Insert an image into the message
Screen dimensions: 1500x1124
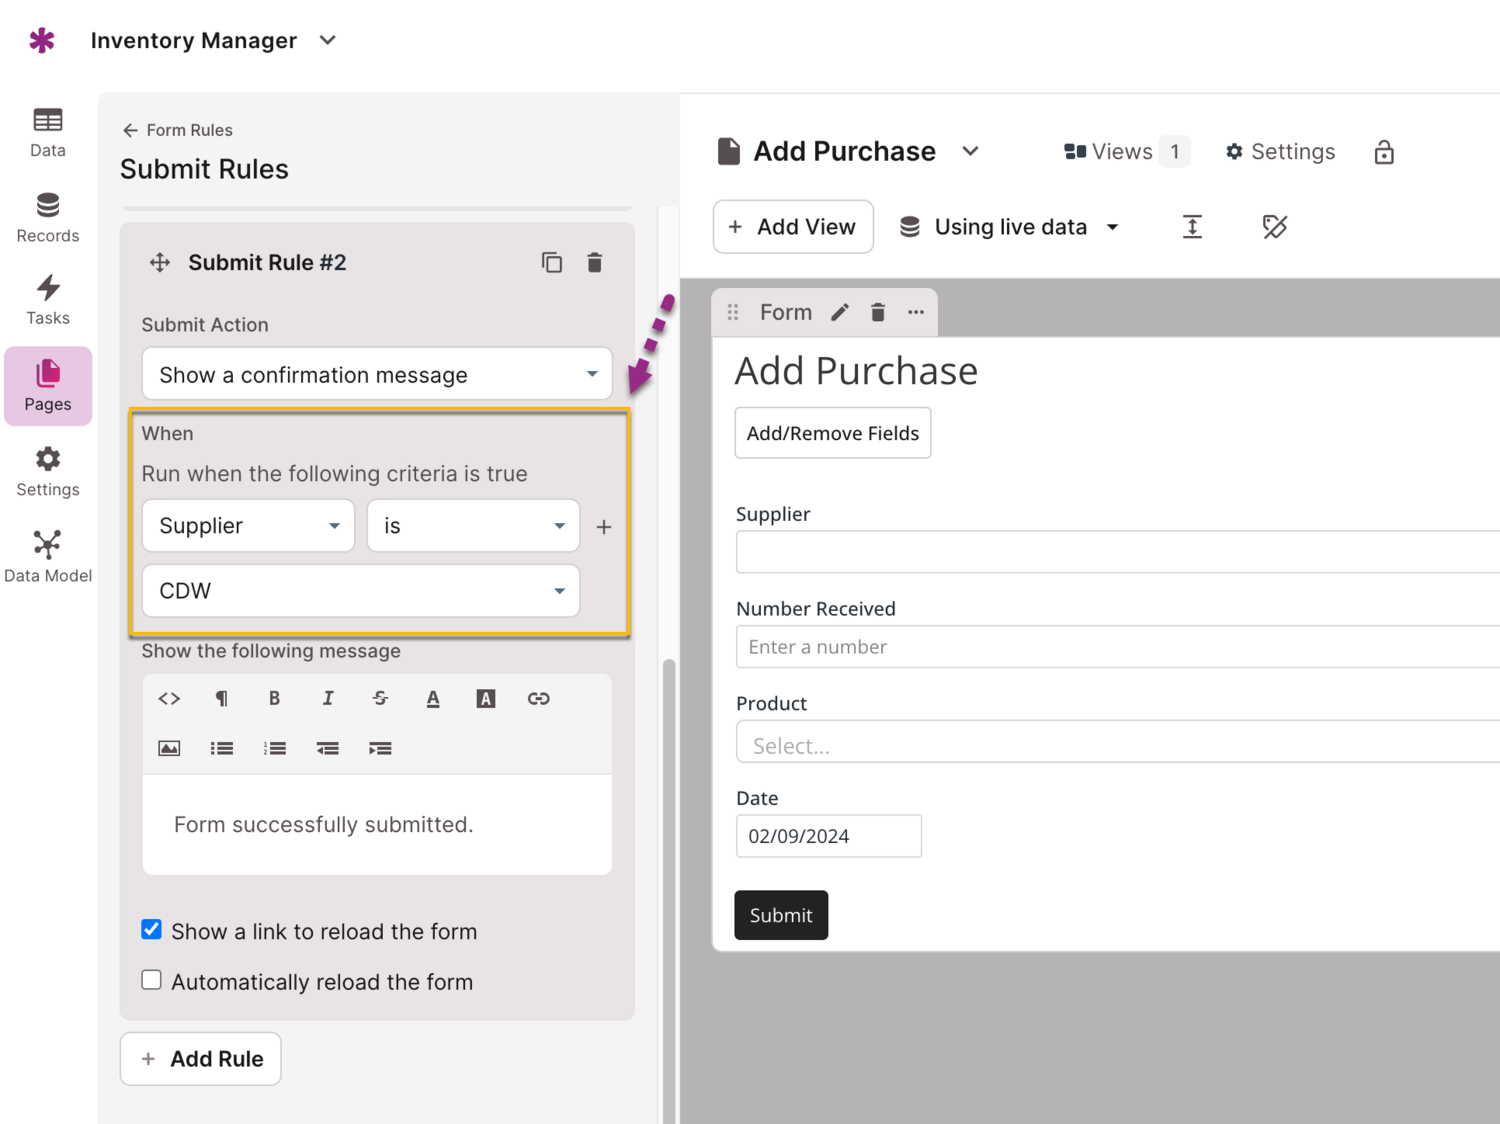169,748
